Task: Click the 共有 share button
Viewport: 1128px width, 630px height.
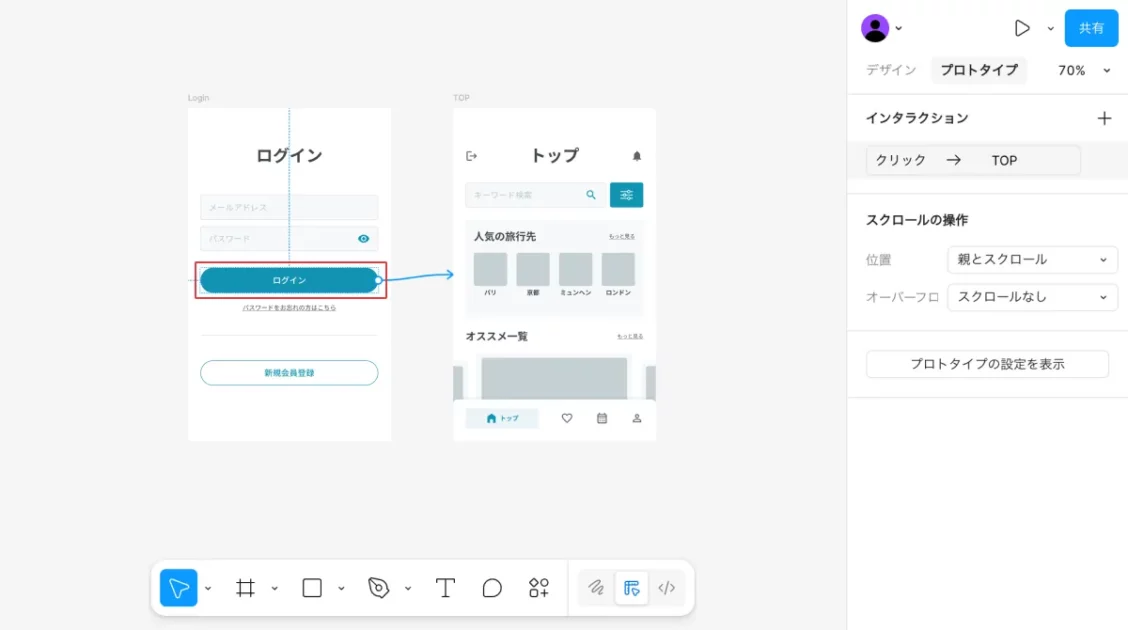Action: [1091, 28]
